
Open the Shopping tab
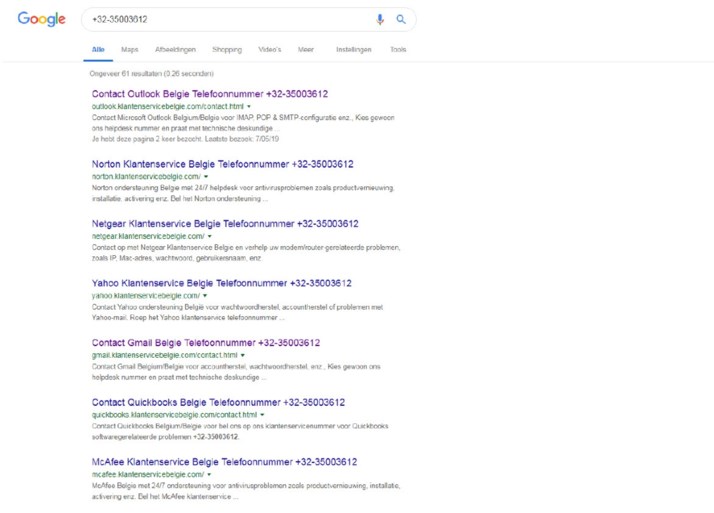pos(227,50)
